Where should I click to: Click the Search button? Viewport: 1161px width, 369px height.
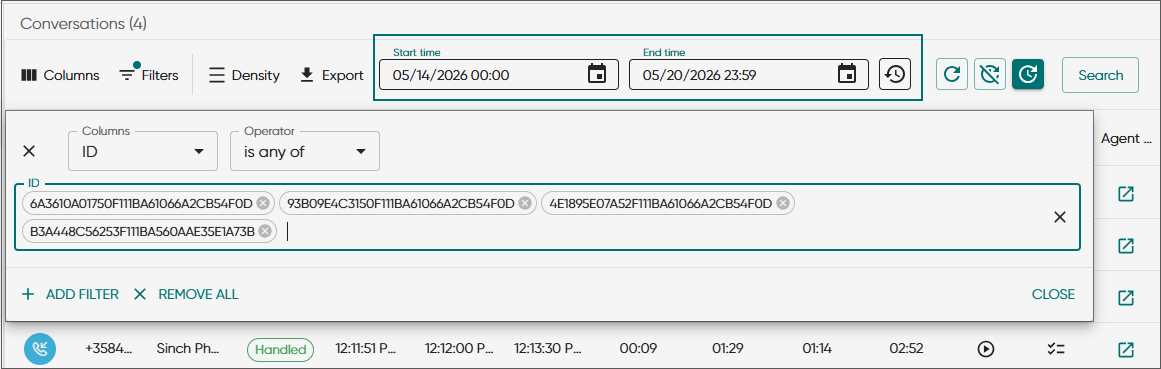click(1100, 75)
